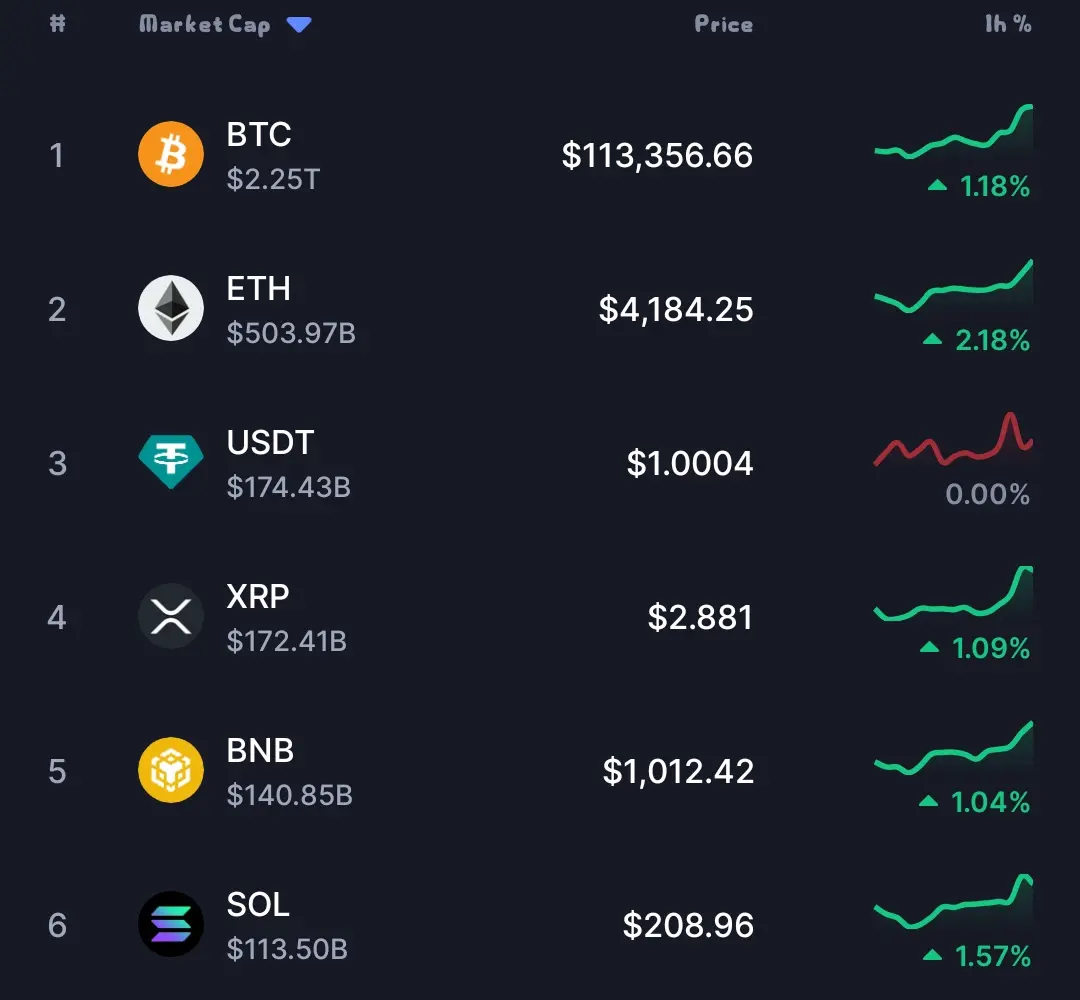Select the ETH price $4,184.25

[x=676, y=309]
